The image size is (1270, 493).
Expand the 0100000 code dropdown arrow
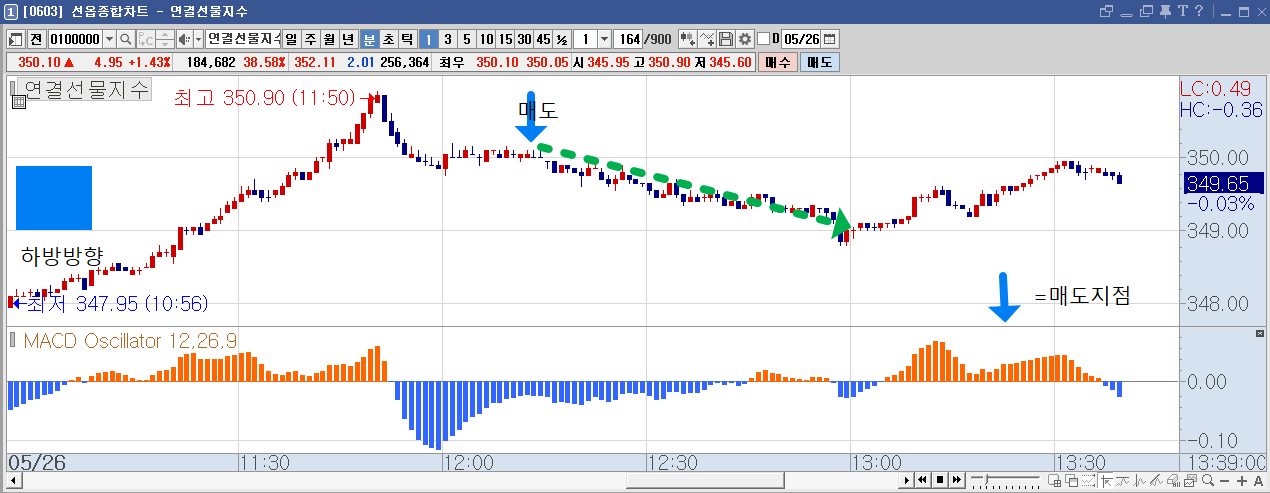coord(109,39)
